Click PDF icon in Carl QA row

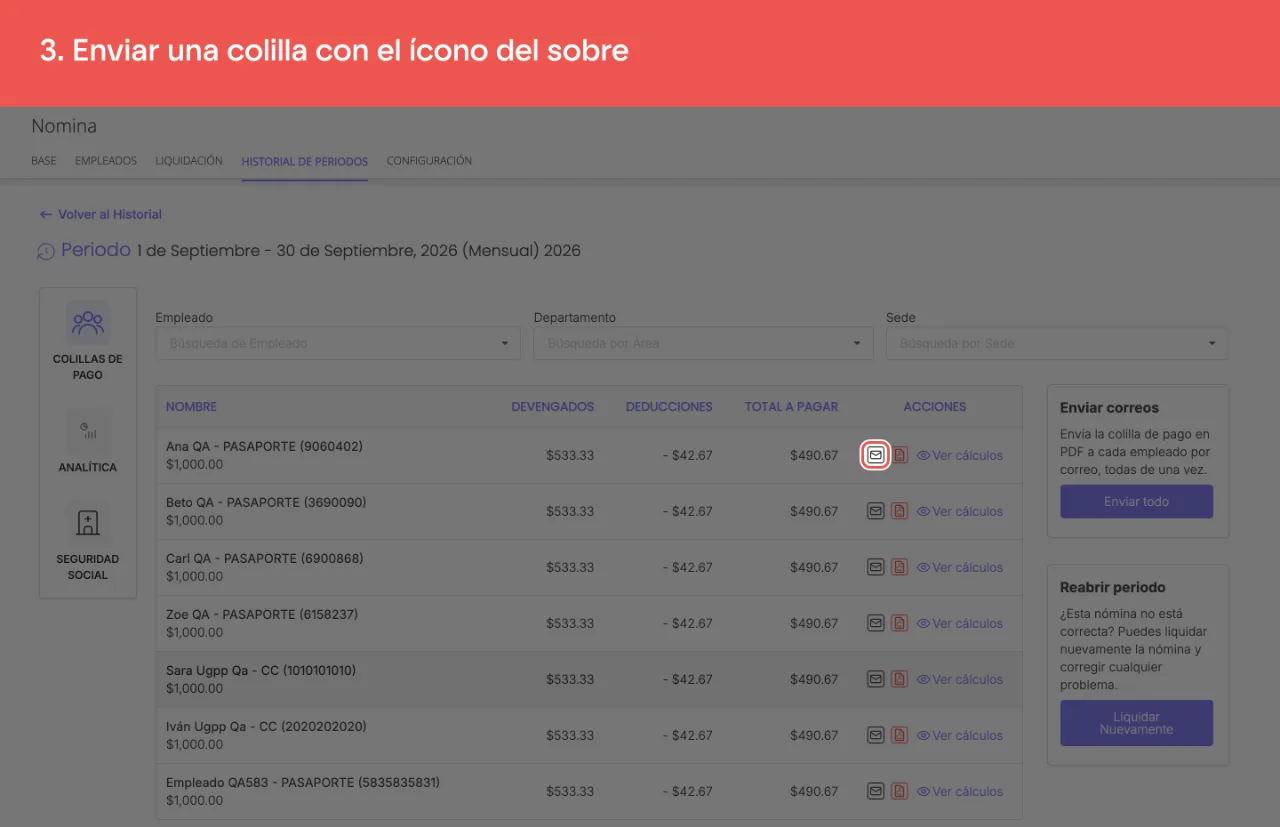coord(900,567)
